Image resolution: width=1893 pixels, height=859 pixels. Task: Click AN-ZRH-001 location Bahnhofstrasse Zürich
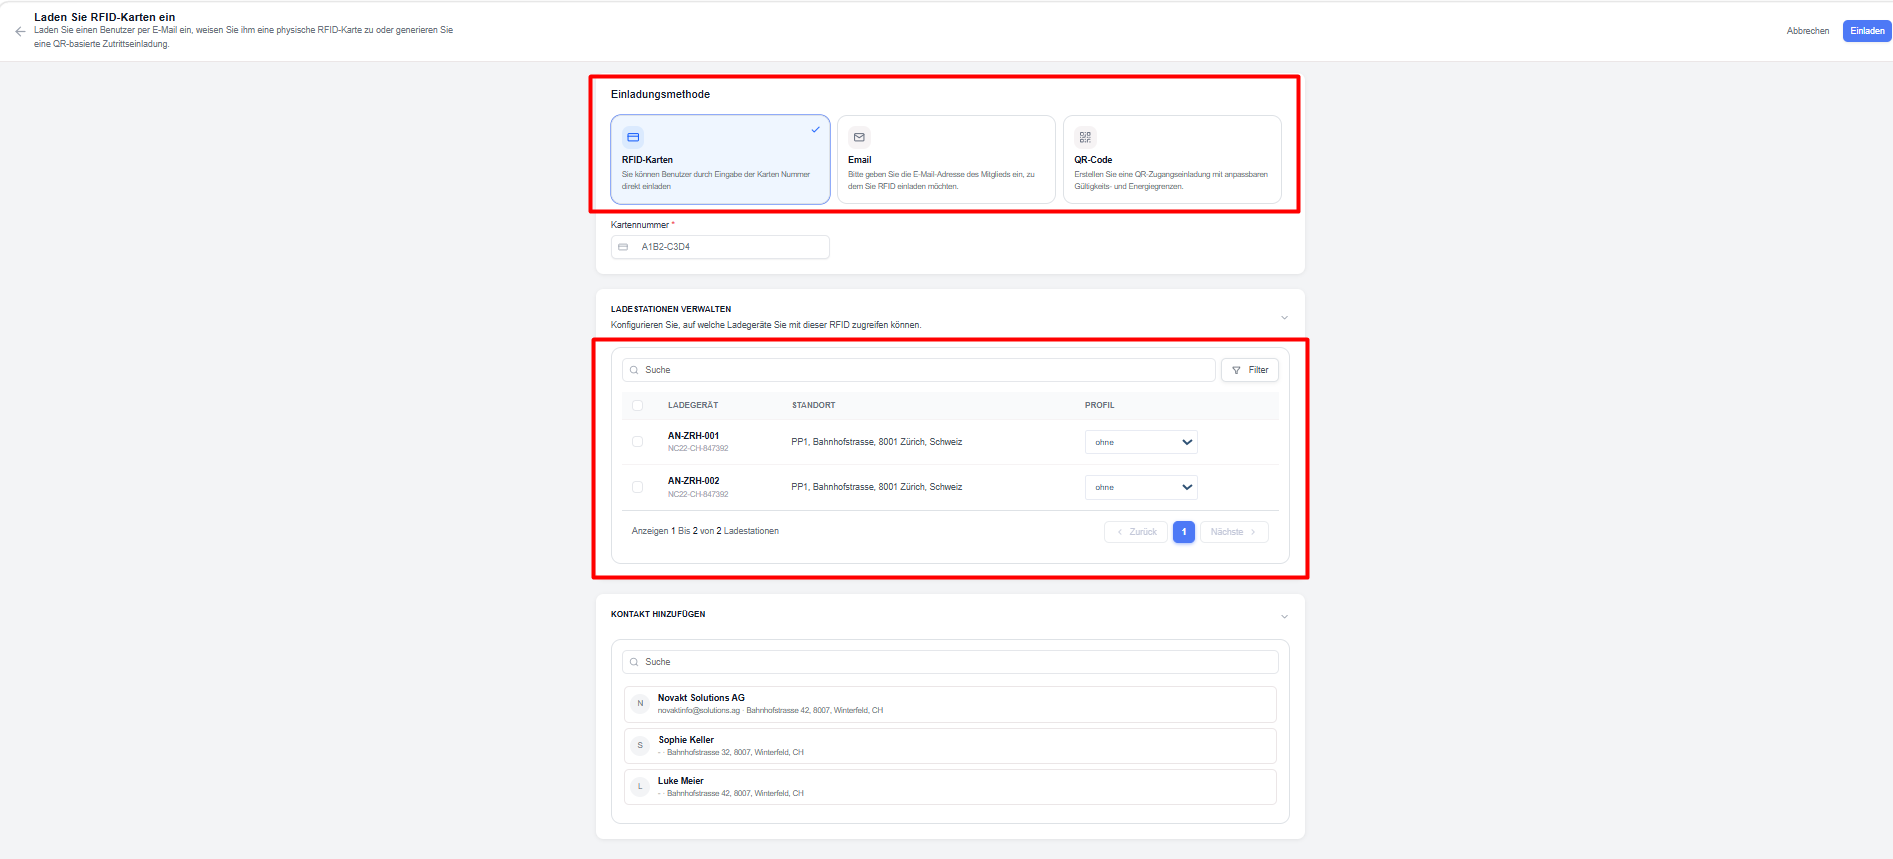pos(876,442)
